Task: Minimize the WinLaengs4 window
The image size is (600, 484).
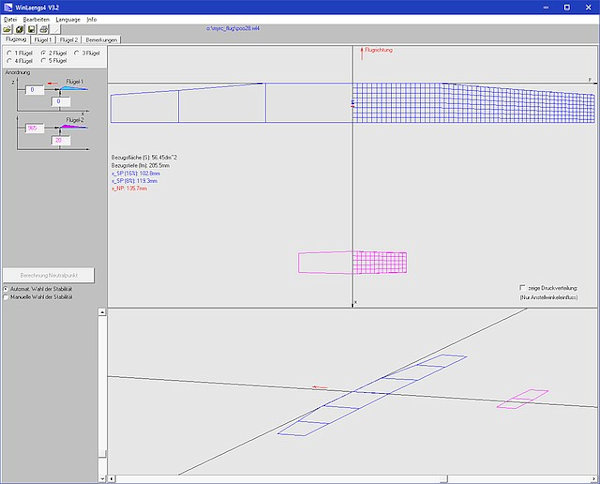Action: (x=546, y=7)
